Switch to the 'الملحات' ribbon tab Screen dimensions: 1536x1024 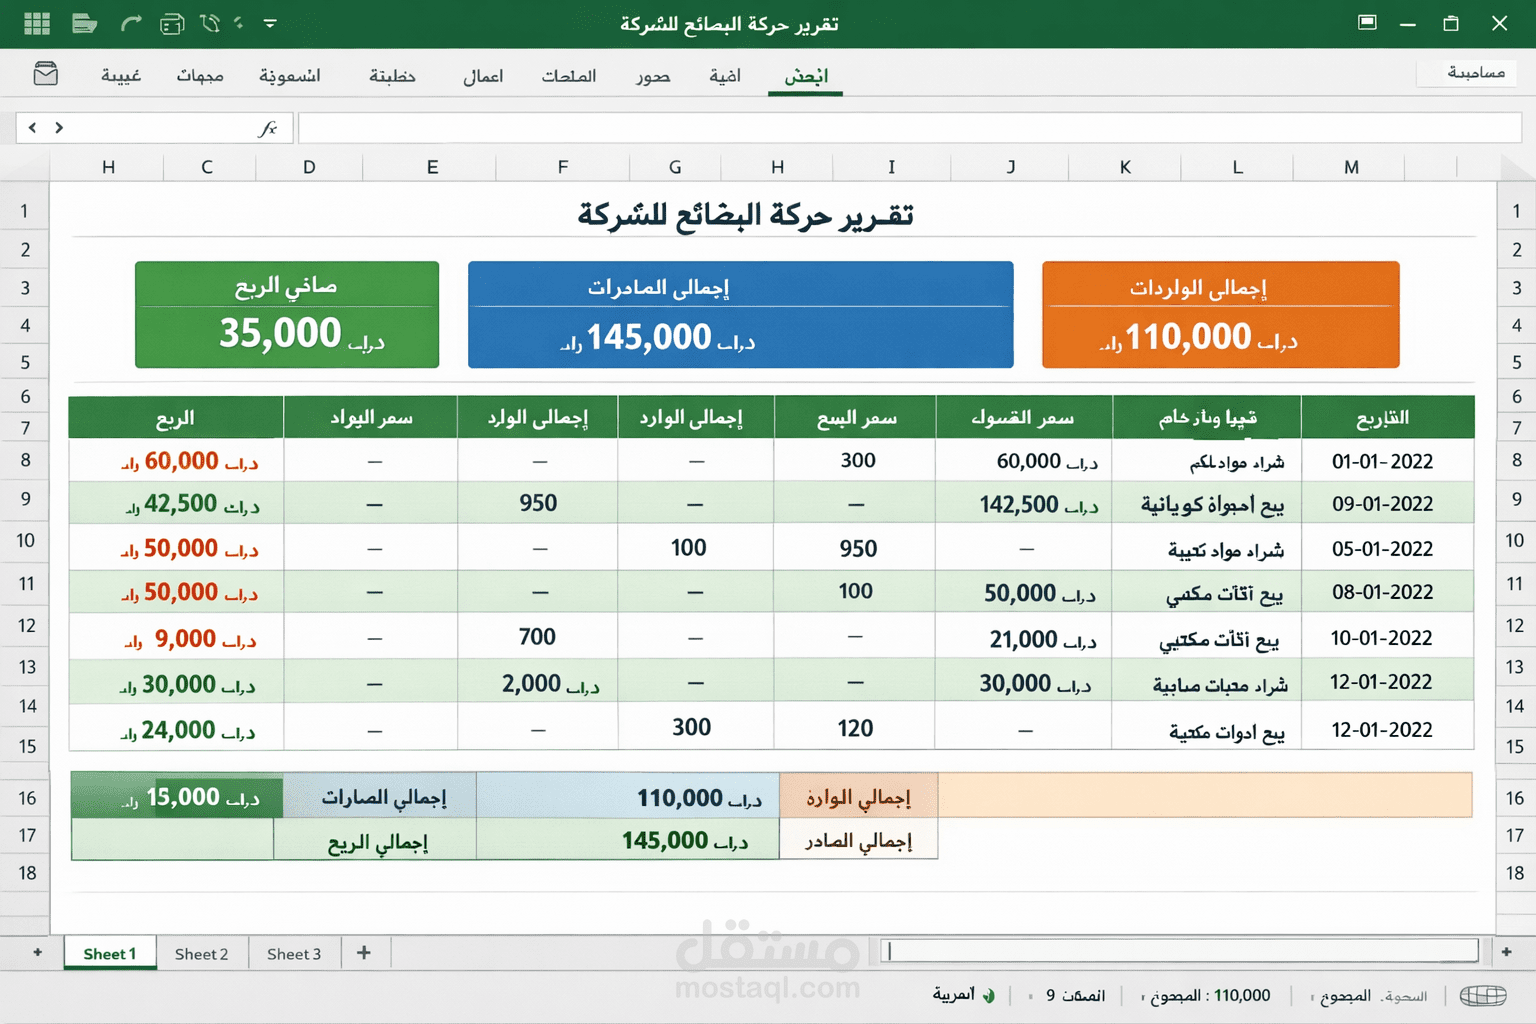(x=569, y=76)
